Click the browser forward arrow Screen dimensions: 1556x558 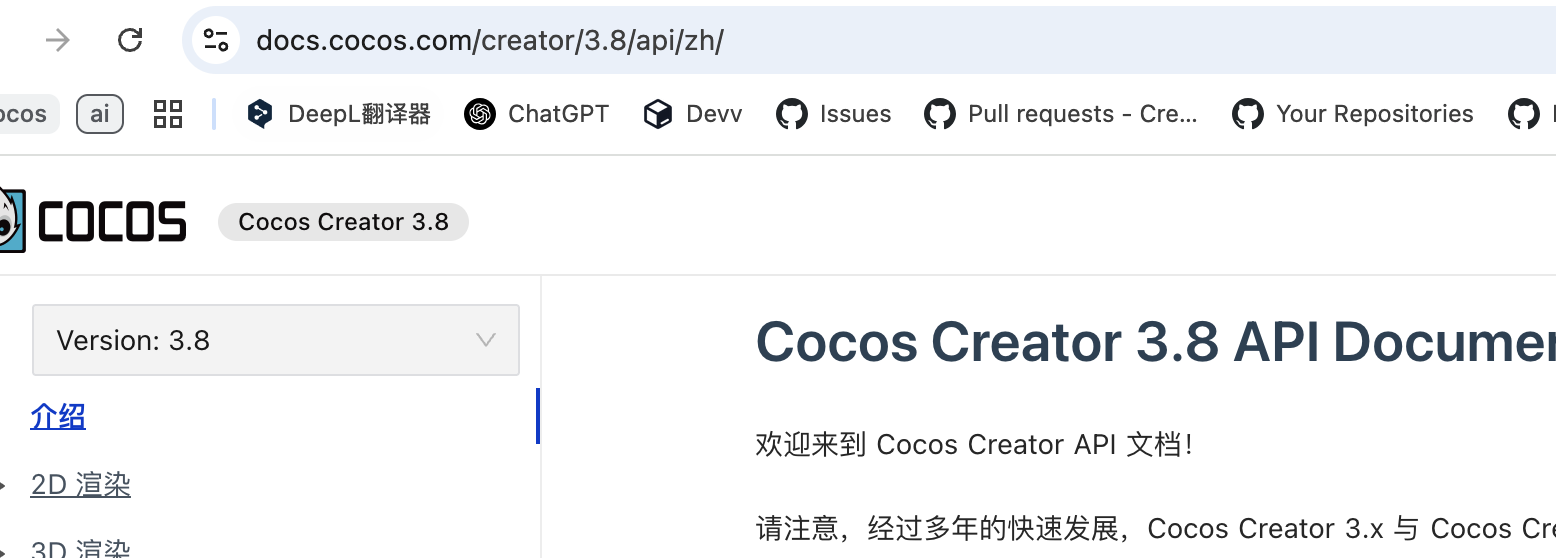(58, 40)
